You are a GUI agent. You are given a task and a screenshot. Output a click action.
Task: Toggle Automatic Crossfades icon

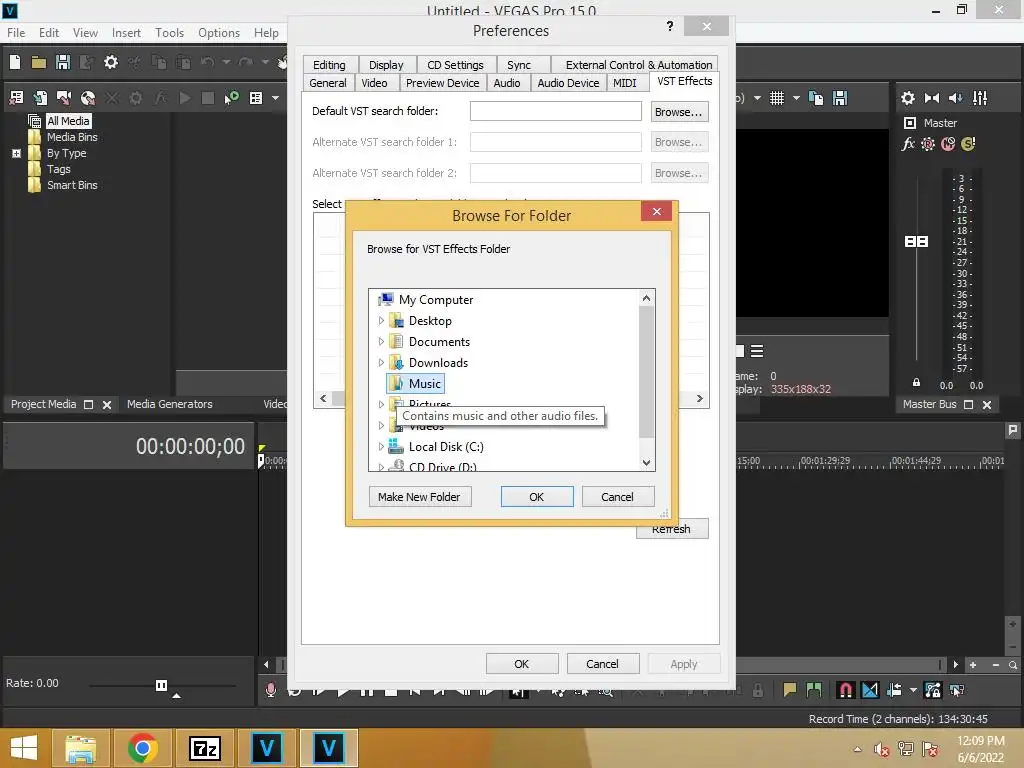click(x=870, y=690)
